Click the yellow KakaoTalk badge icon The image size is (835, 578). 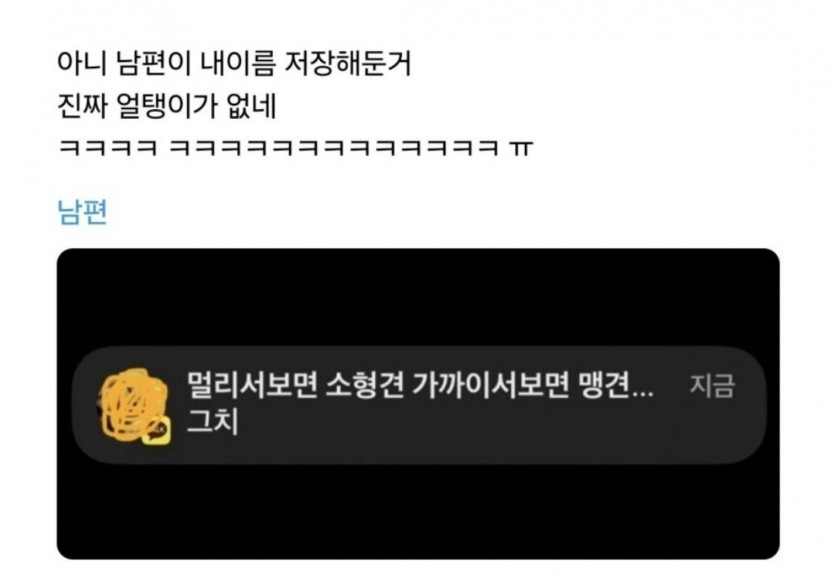pyautogui.click(x=158, y=430)
